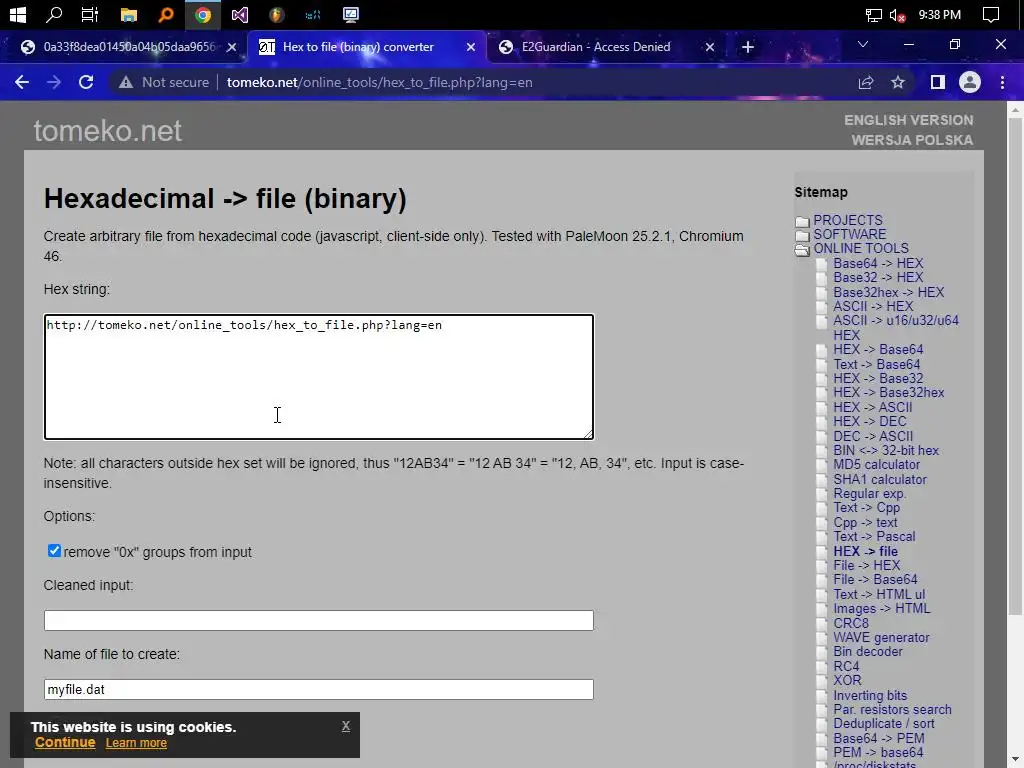1024x768 pixels.
Task: Open the XOR tool link
Action: click(x=847, y=680)
